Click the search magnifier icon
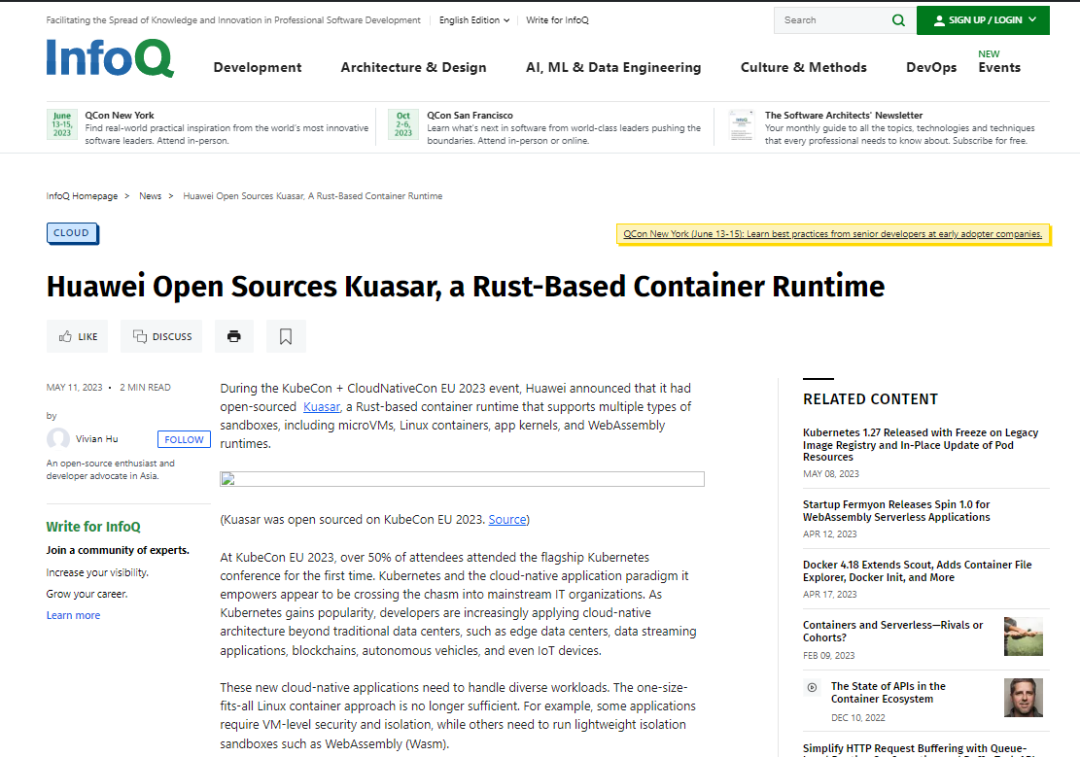This screenshot has width=1080, height=757. [898, 21]
